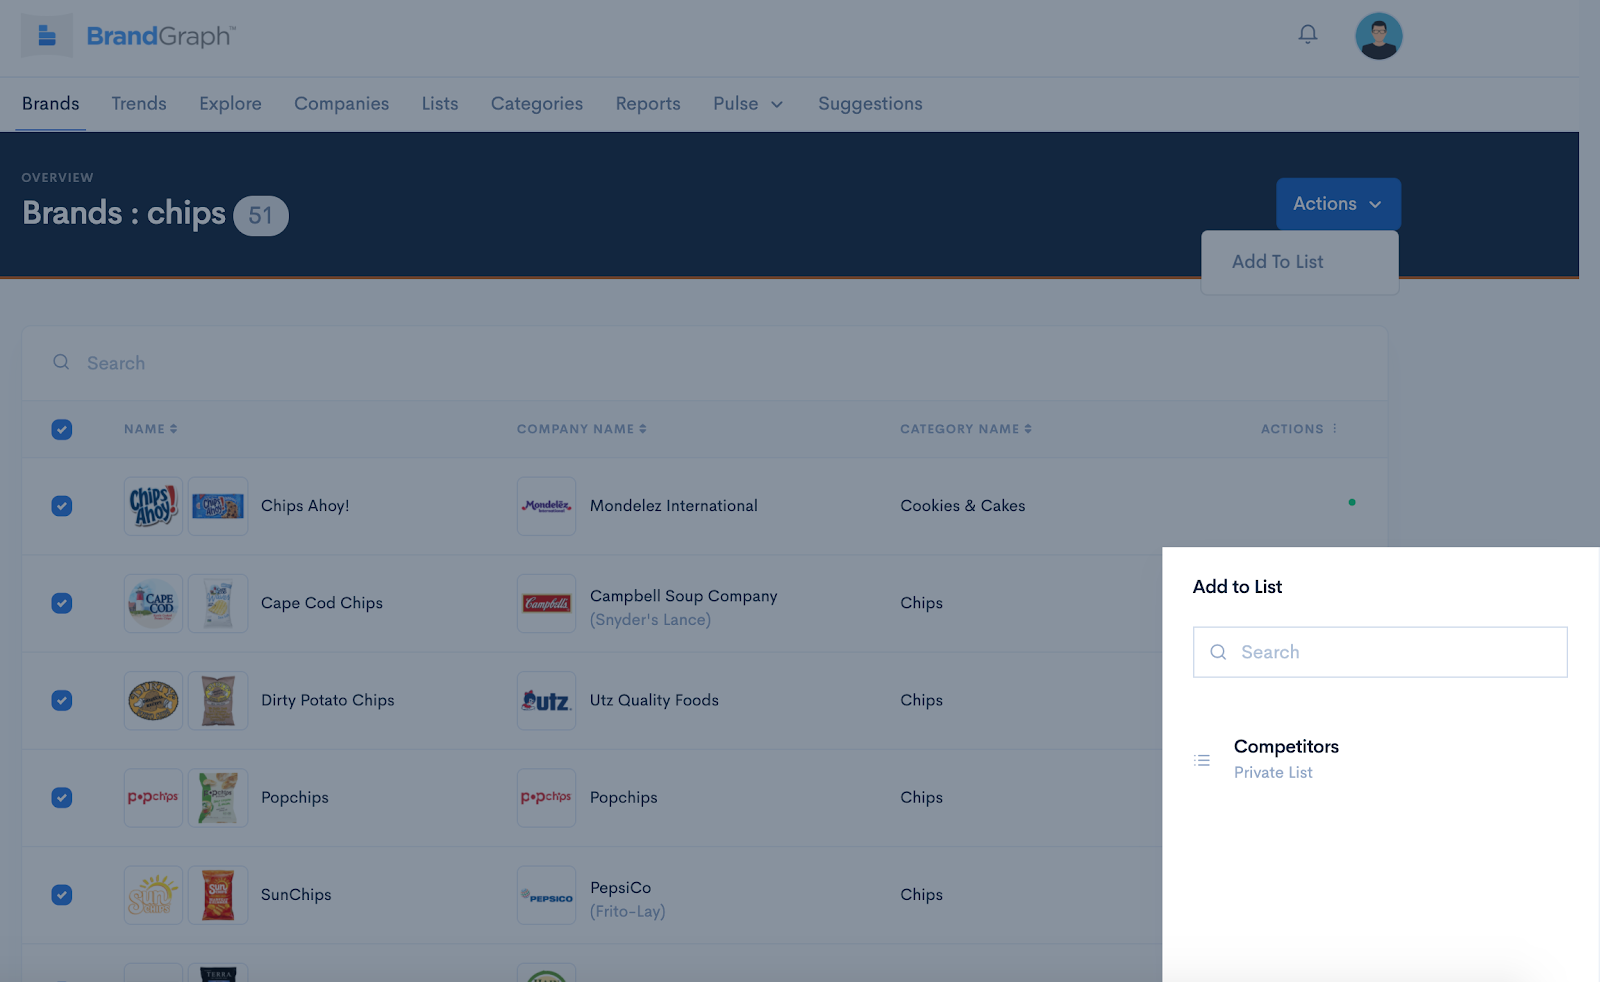Open the Actions column options dots
Viewport: 1600px width, 982px height.
click(x=1335, y=428)
